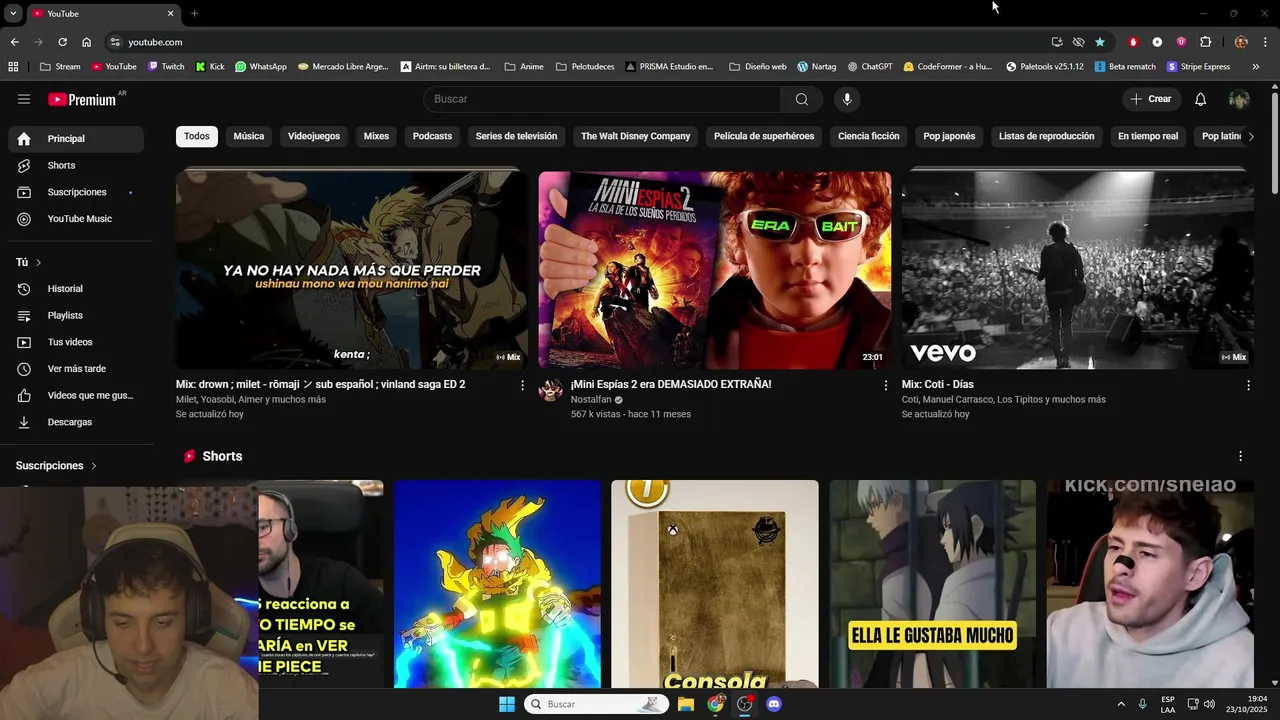Open the Mini Espías 2 video title
1280x720 pixels.
click(x=671, y=384)
